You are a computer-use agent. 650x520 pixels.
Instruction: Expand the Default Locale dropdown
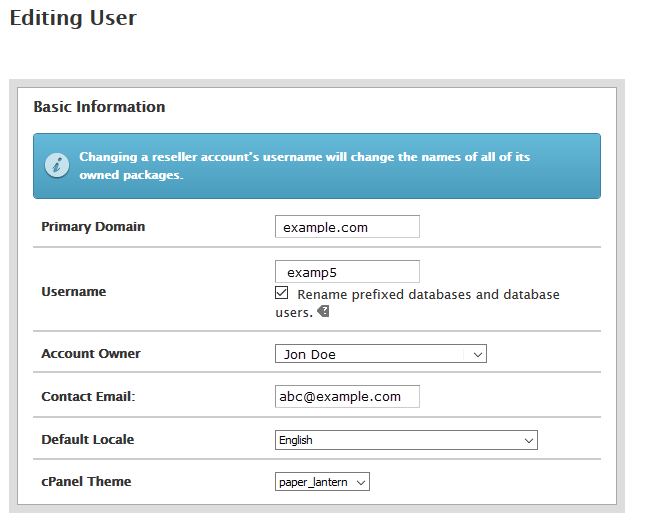(406, 440)
